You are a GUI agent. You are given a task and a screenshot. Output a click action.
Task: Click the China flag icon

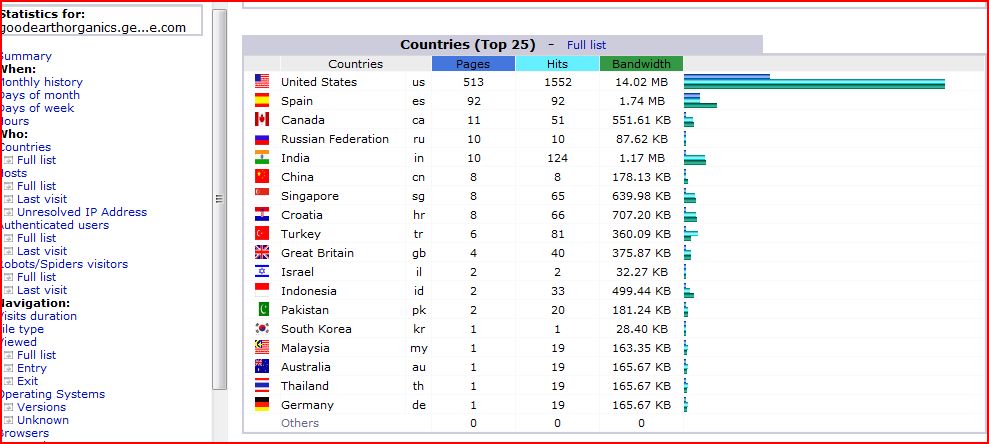click(262, 177)
